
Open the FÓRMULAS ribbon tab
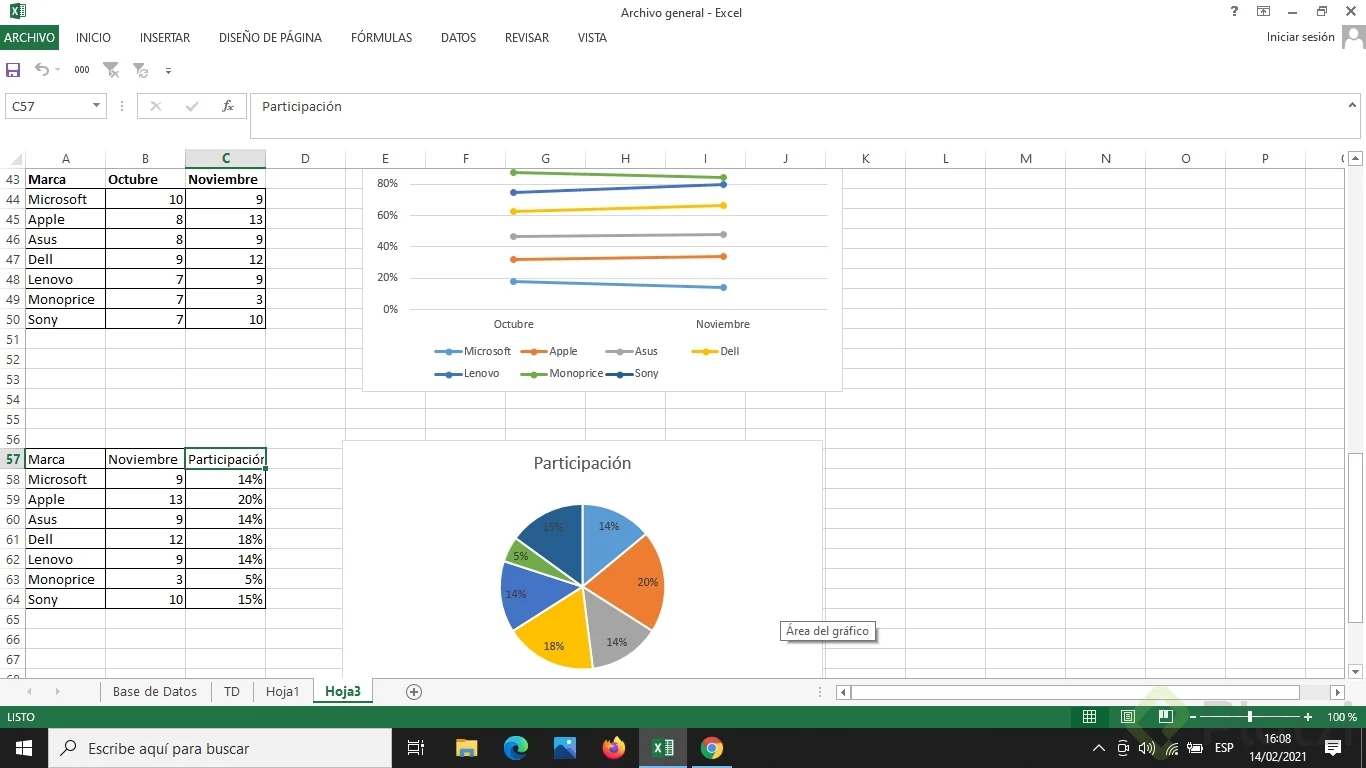coord(381,38)
